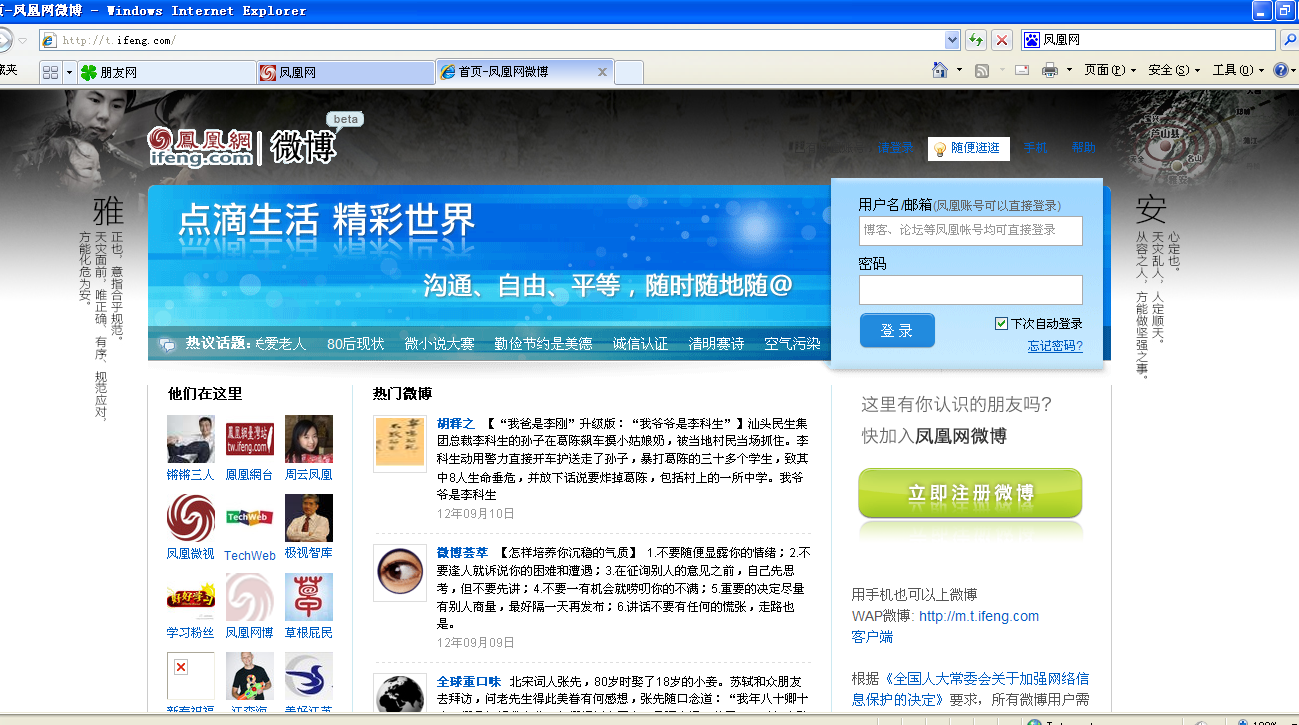Click the Read Mail envelope icon
The height and width of the screenshot is (725, 1299).
1022,70
